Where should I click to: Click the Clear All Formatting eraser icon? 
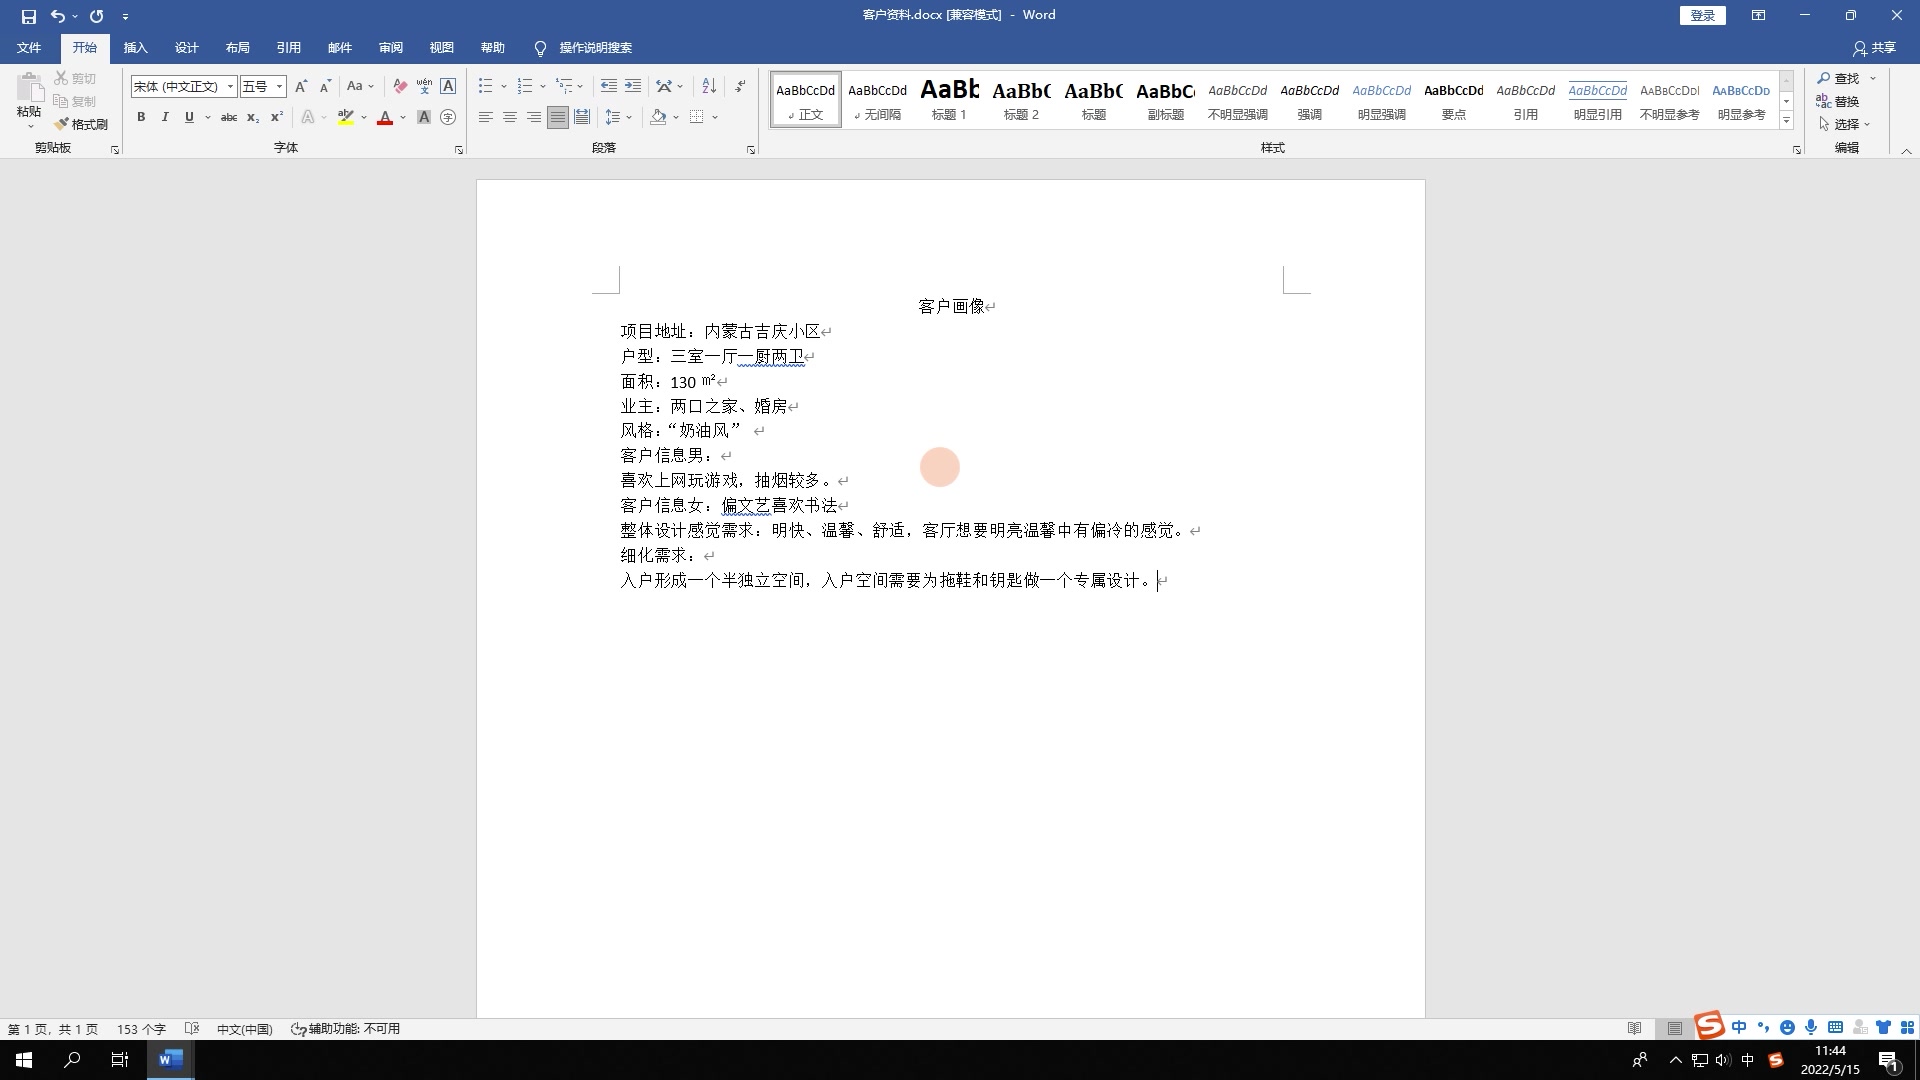pos(400,86)
